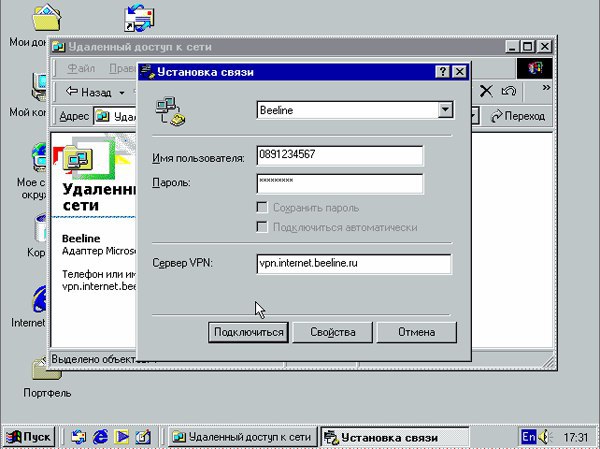
Task: Focus the Сервер VPN field
Action: click(x=354, y=263)
